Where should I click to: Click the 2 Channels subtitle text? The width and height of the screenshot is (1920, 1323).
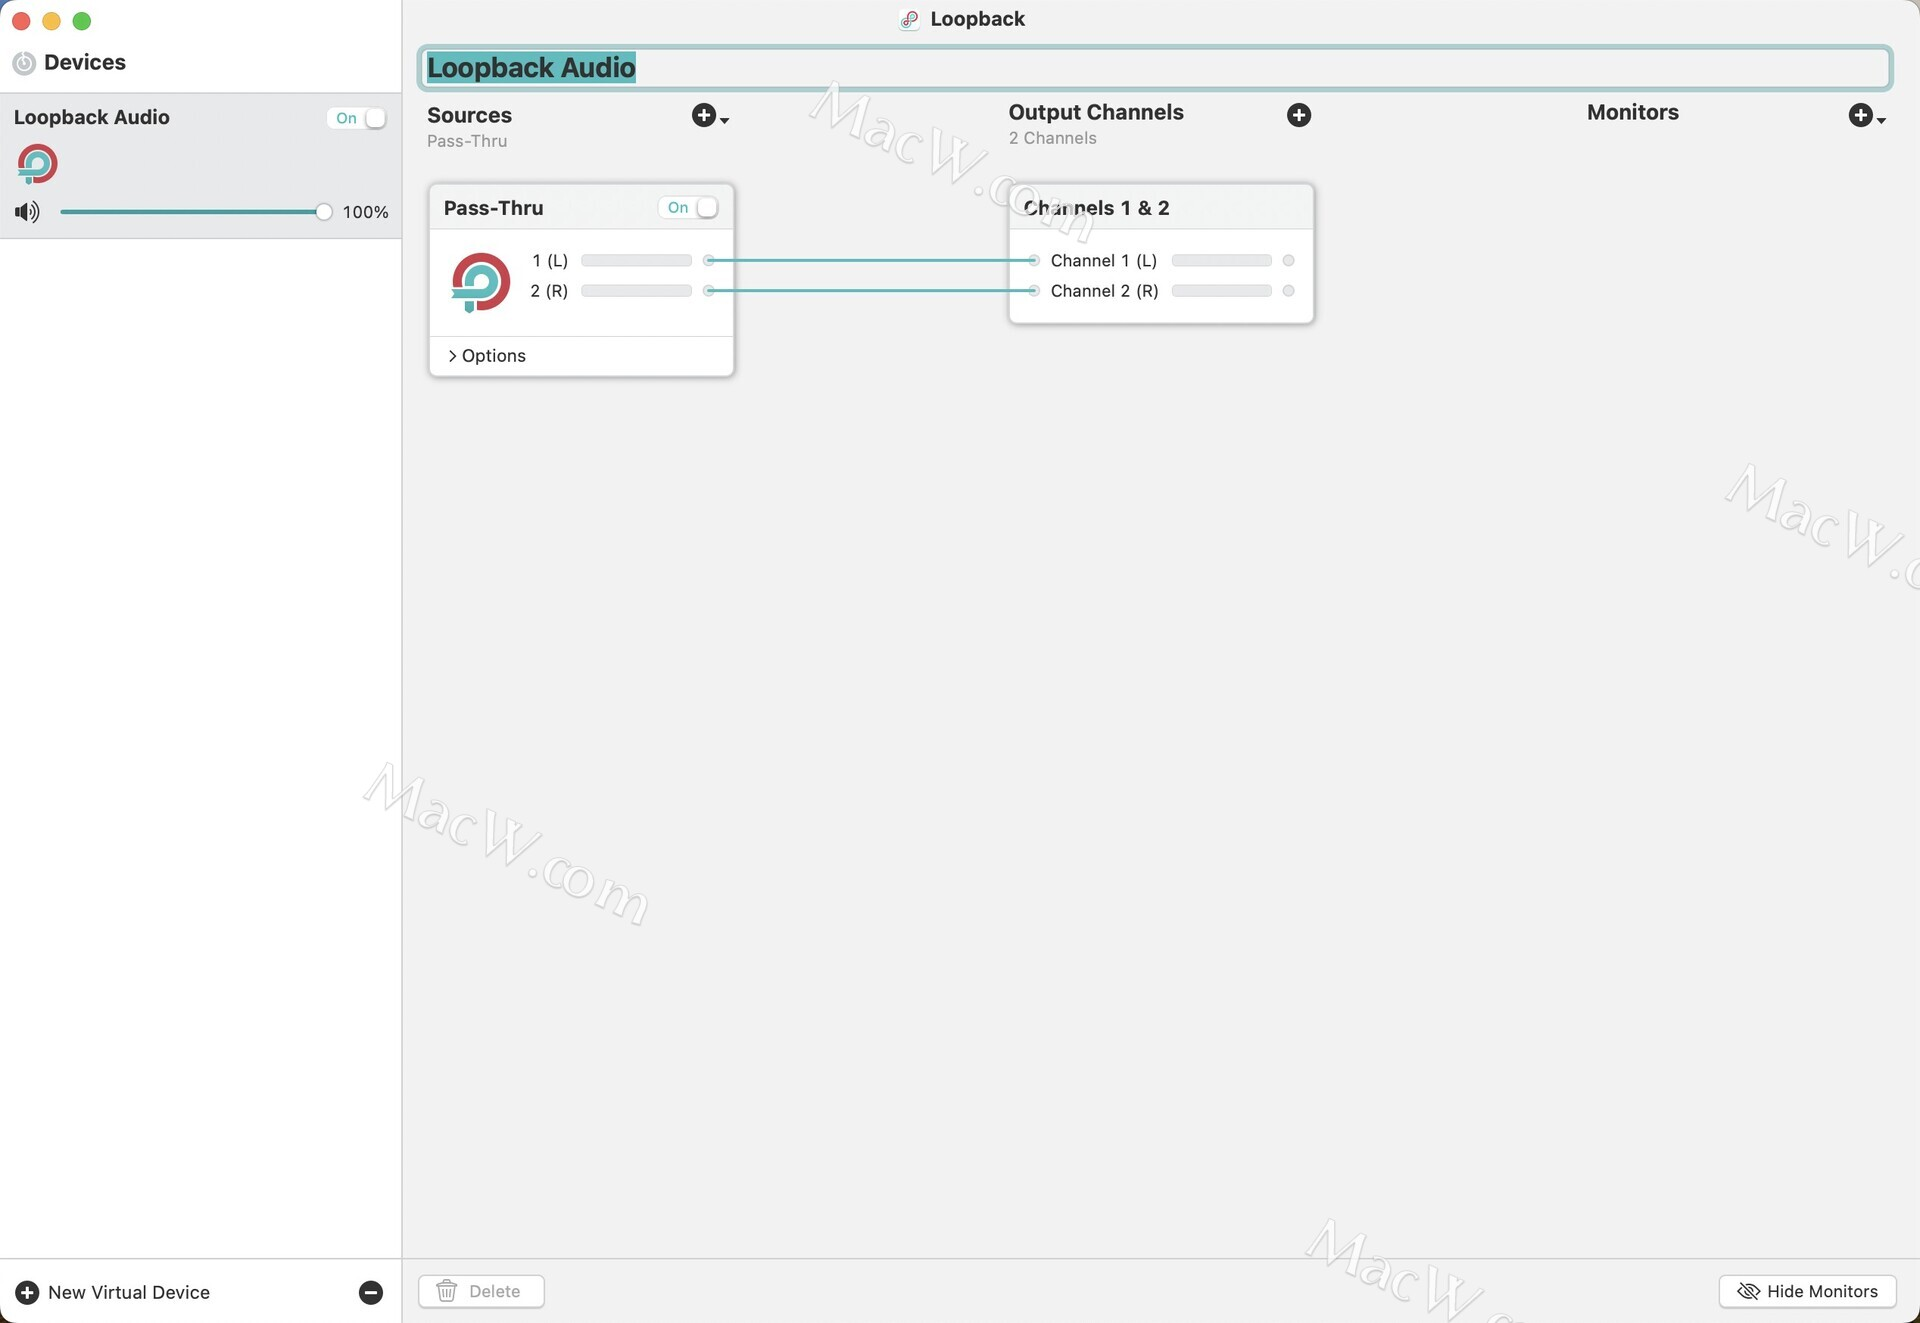point(1052,138)
